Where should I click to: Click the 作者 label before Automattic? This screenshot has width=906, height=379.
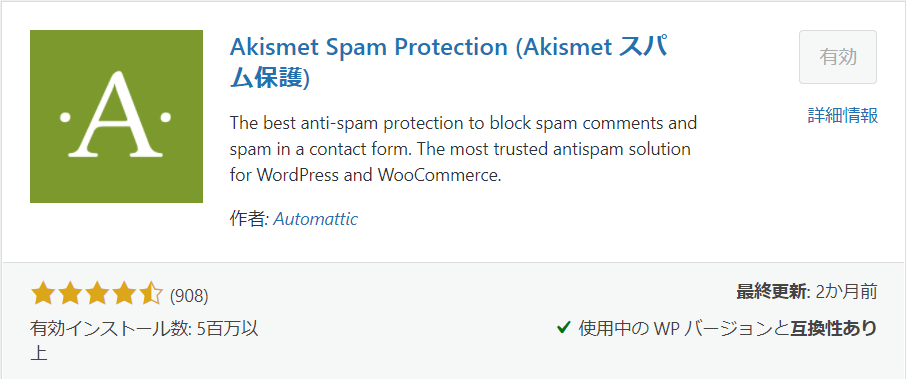pyautogui.click(x=247, y=219)
